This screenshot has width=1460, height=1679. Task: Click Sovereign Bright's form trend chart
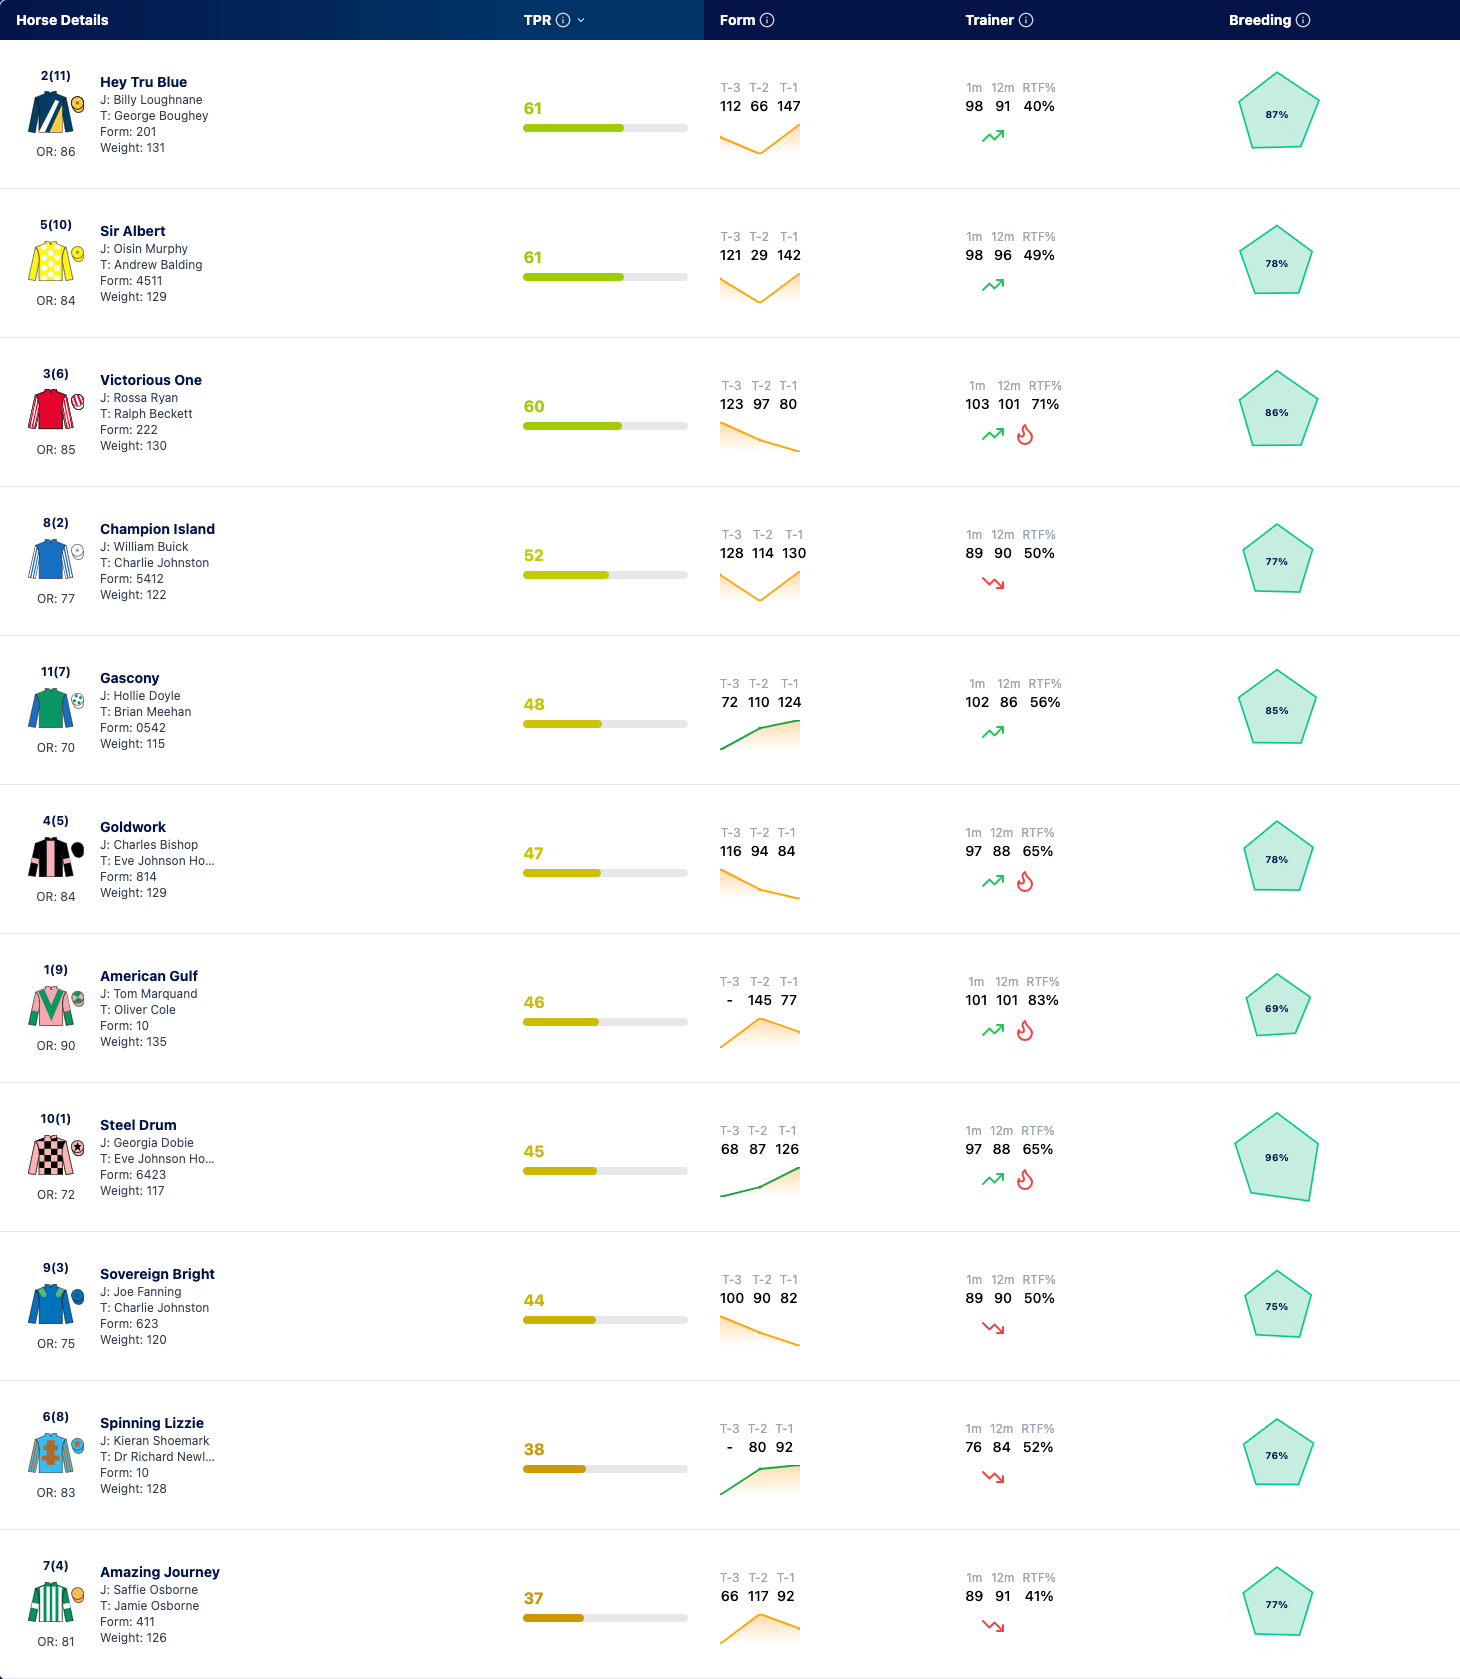[760, 1331]
